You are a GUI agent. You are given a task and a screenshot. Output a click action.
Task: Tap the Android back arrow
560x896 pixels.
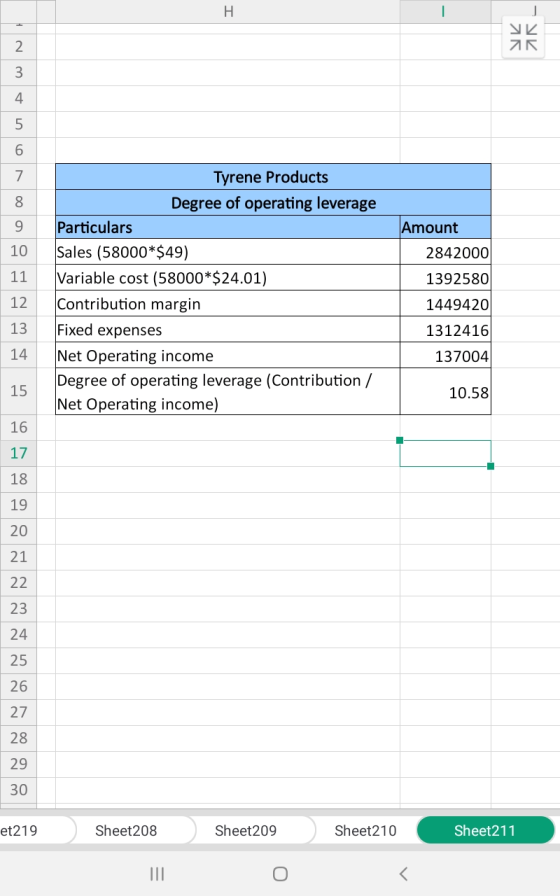[403, 874]
